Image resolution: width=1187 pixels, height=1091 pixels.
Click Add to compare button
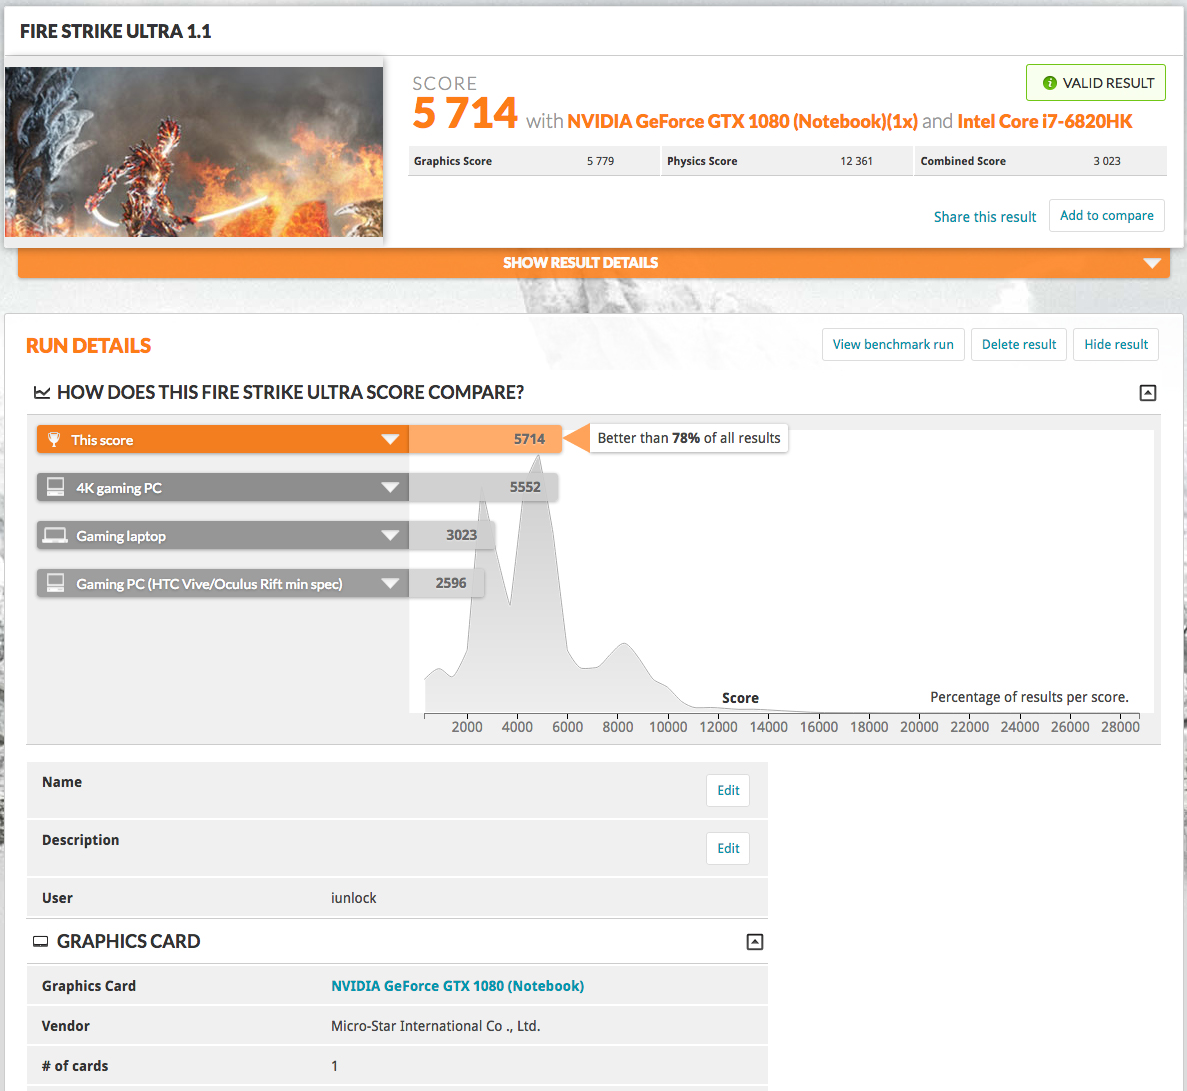[1106, 216]
